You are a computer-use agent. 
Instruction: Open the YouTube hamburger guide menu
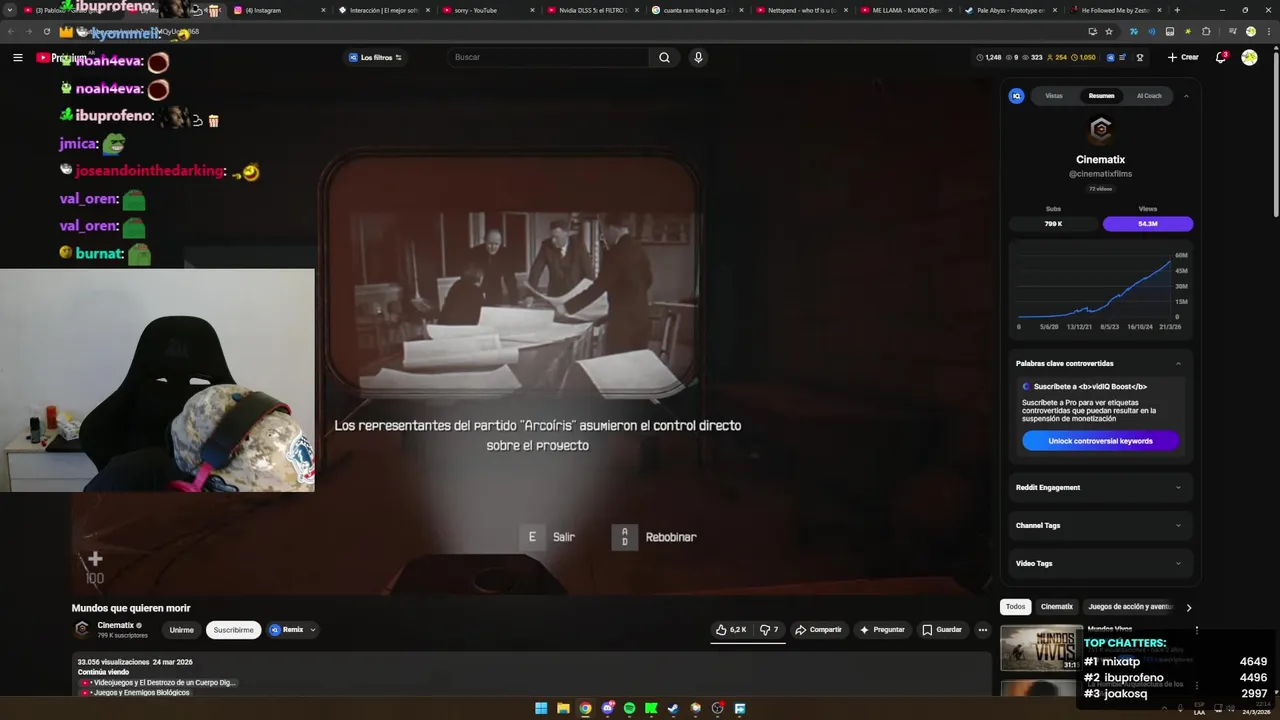[17, 58]
